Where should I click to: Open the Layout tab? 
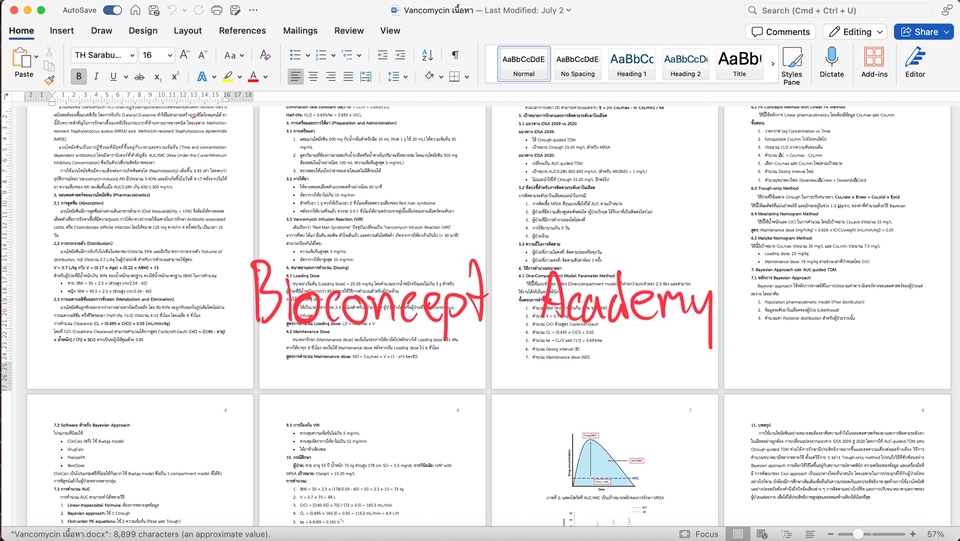[x=187, y=31]
